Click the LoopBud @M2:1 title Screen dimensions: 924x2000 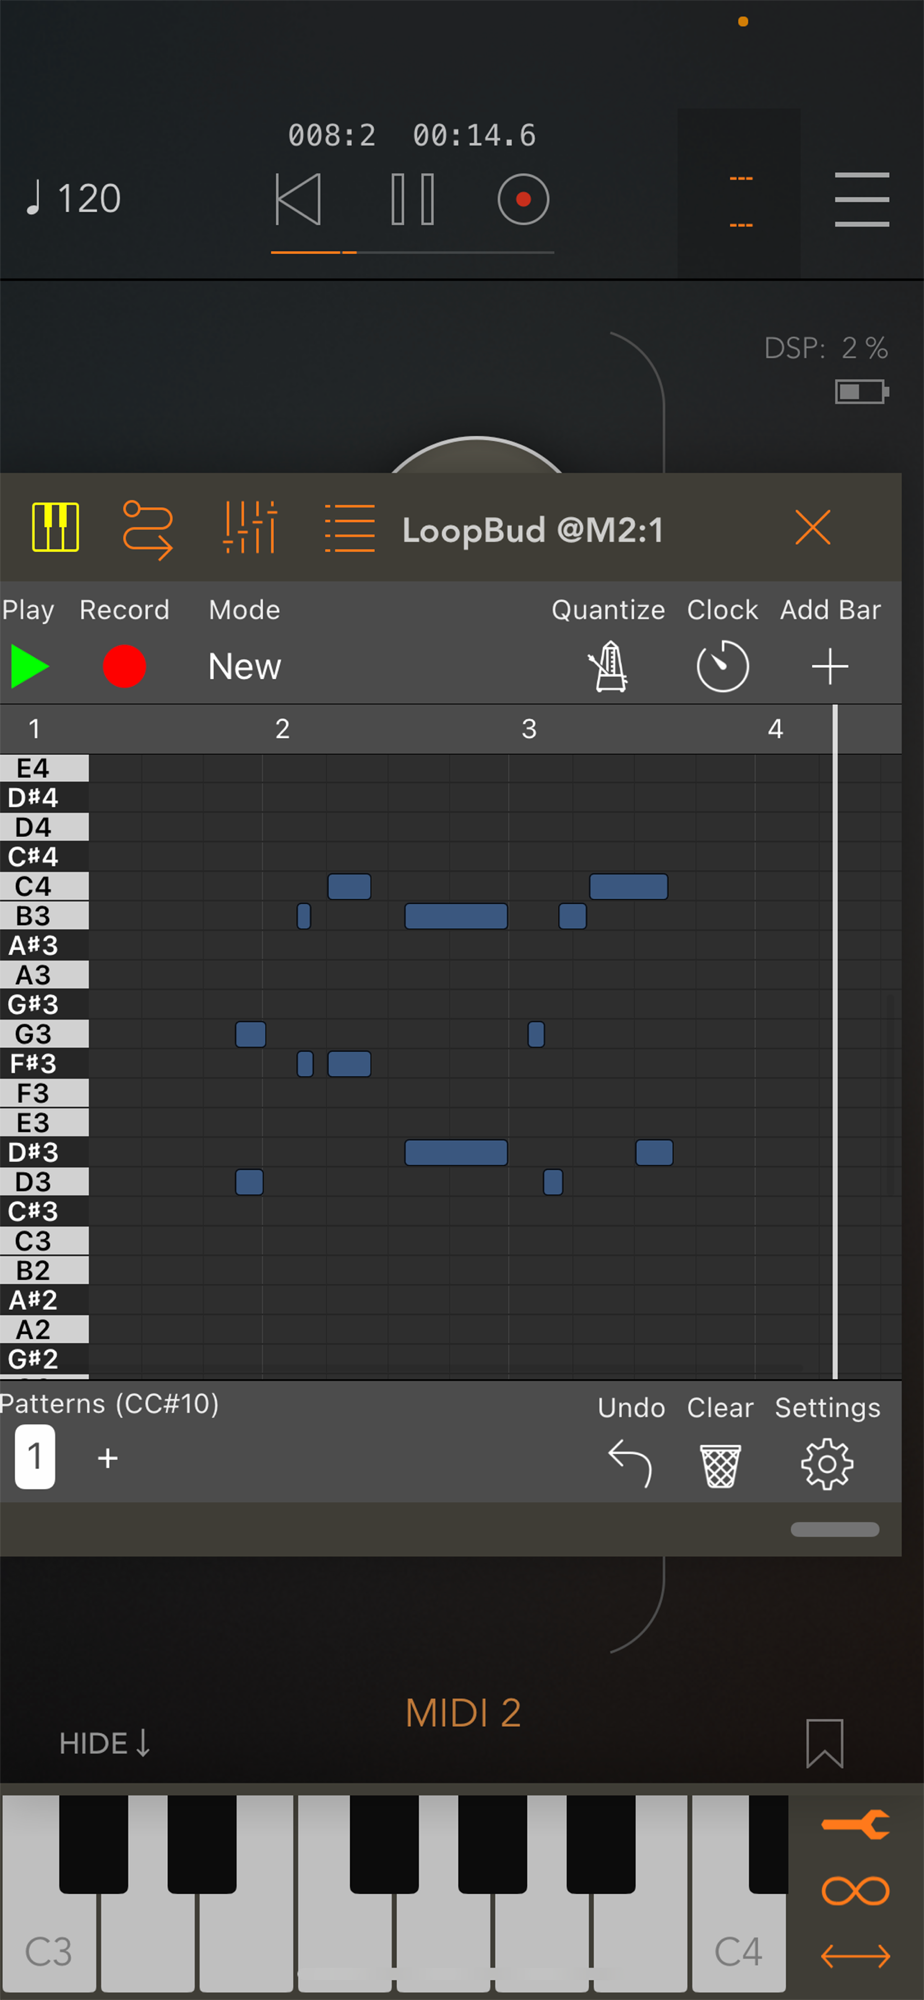point(533,530)
